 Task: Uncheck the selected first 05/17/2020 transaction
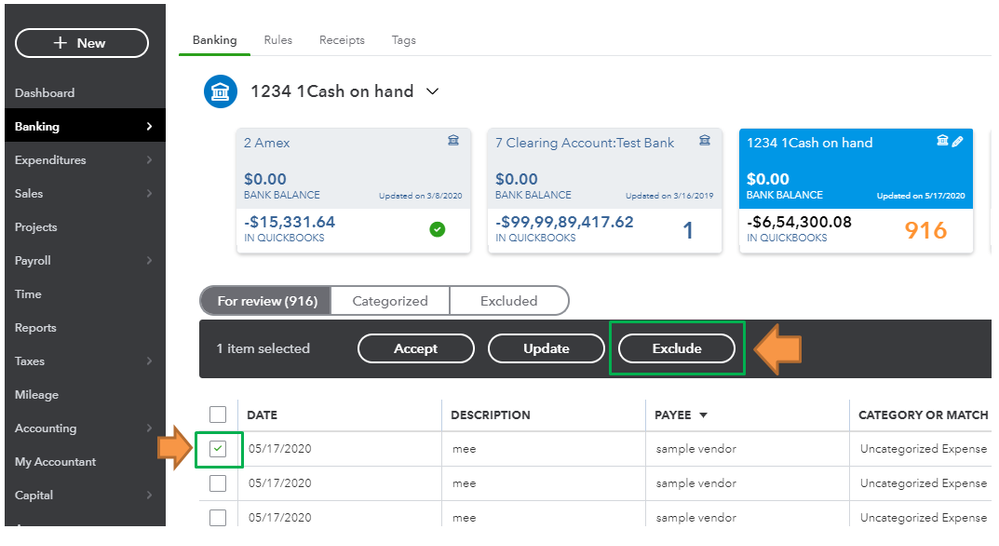(218, 449)
